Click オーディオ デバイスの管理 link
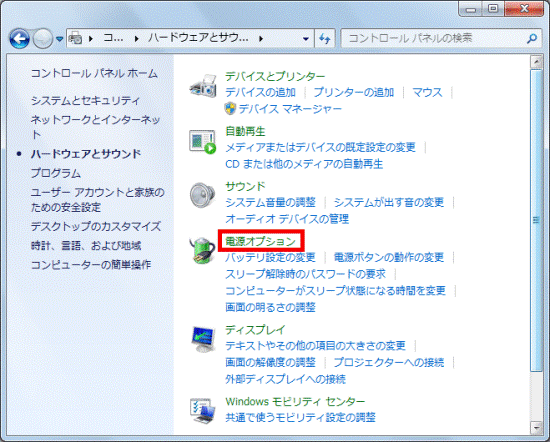This screenshot has width=550, height=442. [287, 219]
